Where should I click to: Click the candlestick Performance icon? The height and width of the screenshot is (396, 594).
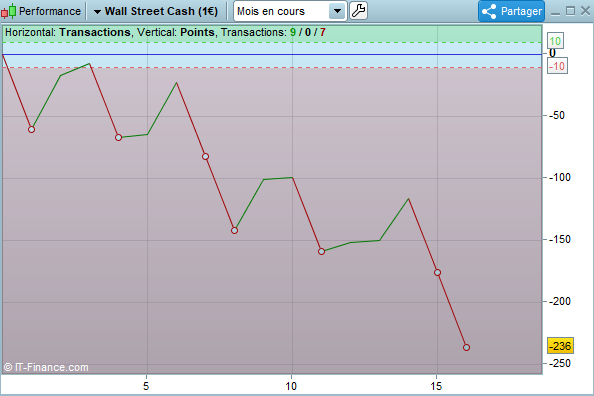8,11
